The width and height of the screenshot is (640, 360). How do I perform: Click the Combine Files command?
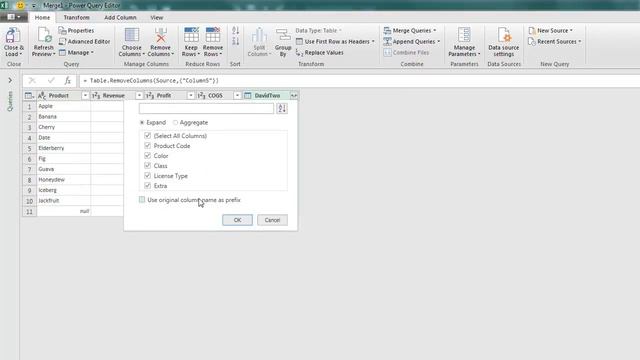(406, 53)
